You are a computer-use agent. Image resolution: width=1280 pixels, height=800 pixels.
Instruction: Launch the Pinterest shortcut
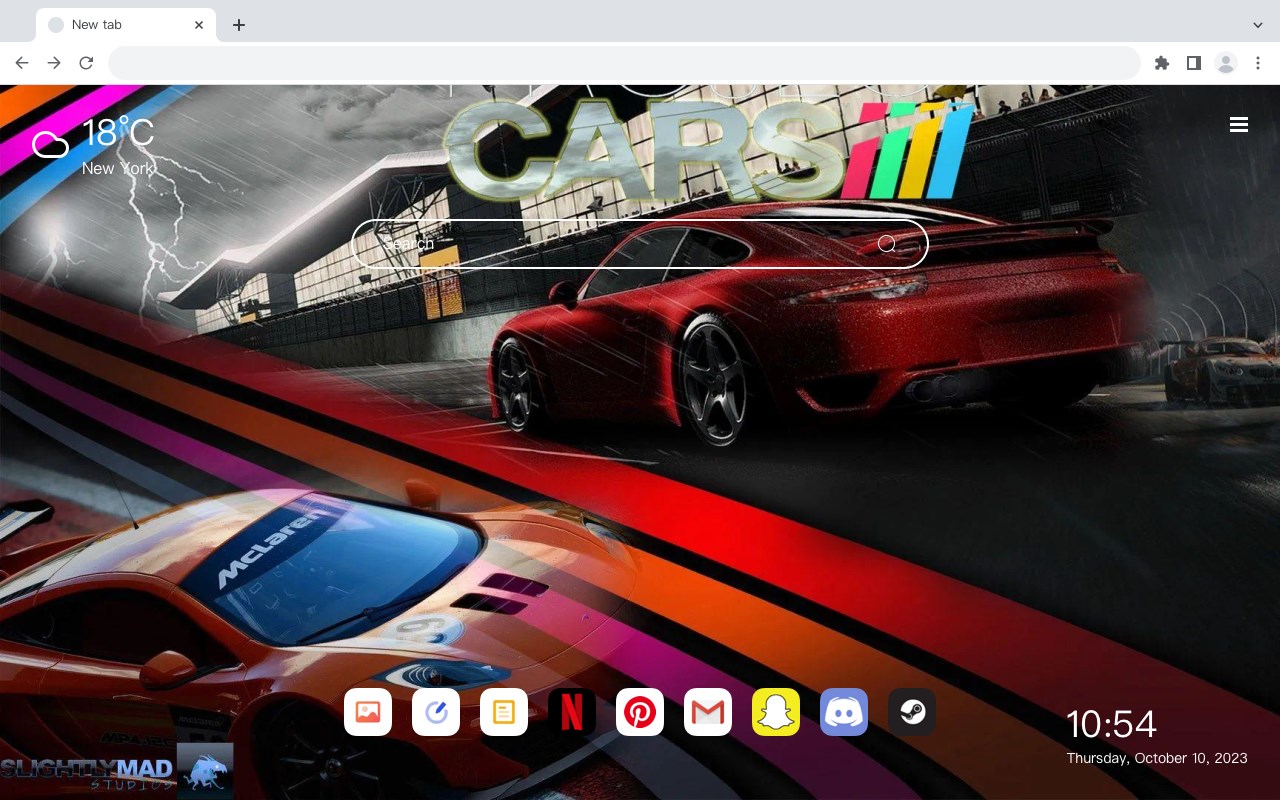pyautogui.click(x=640, y=712)
